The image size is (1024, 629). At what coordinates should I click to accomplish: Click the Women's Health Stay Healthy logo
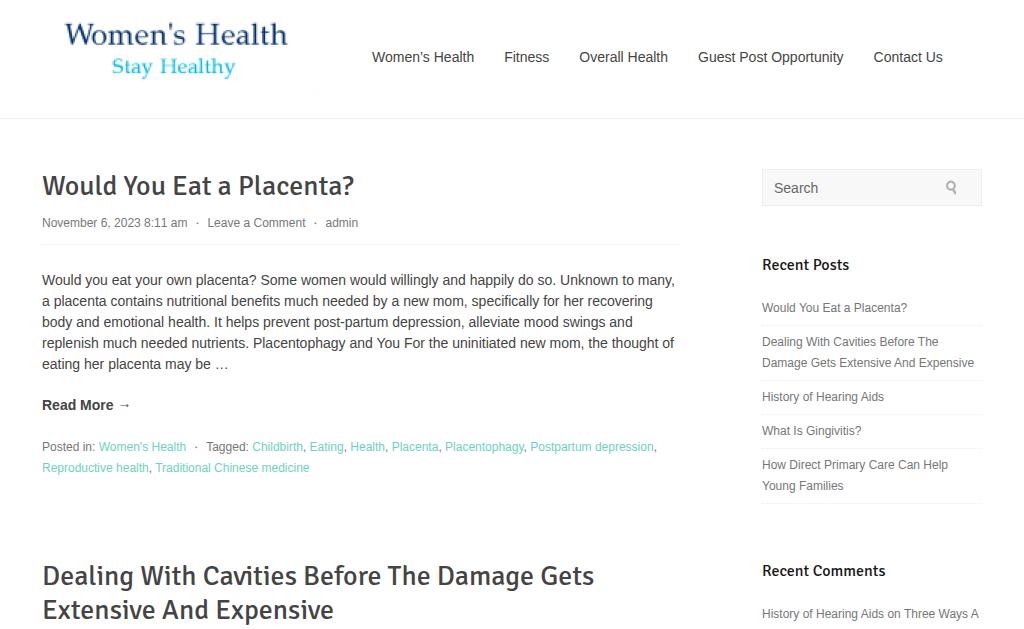176,50
